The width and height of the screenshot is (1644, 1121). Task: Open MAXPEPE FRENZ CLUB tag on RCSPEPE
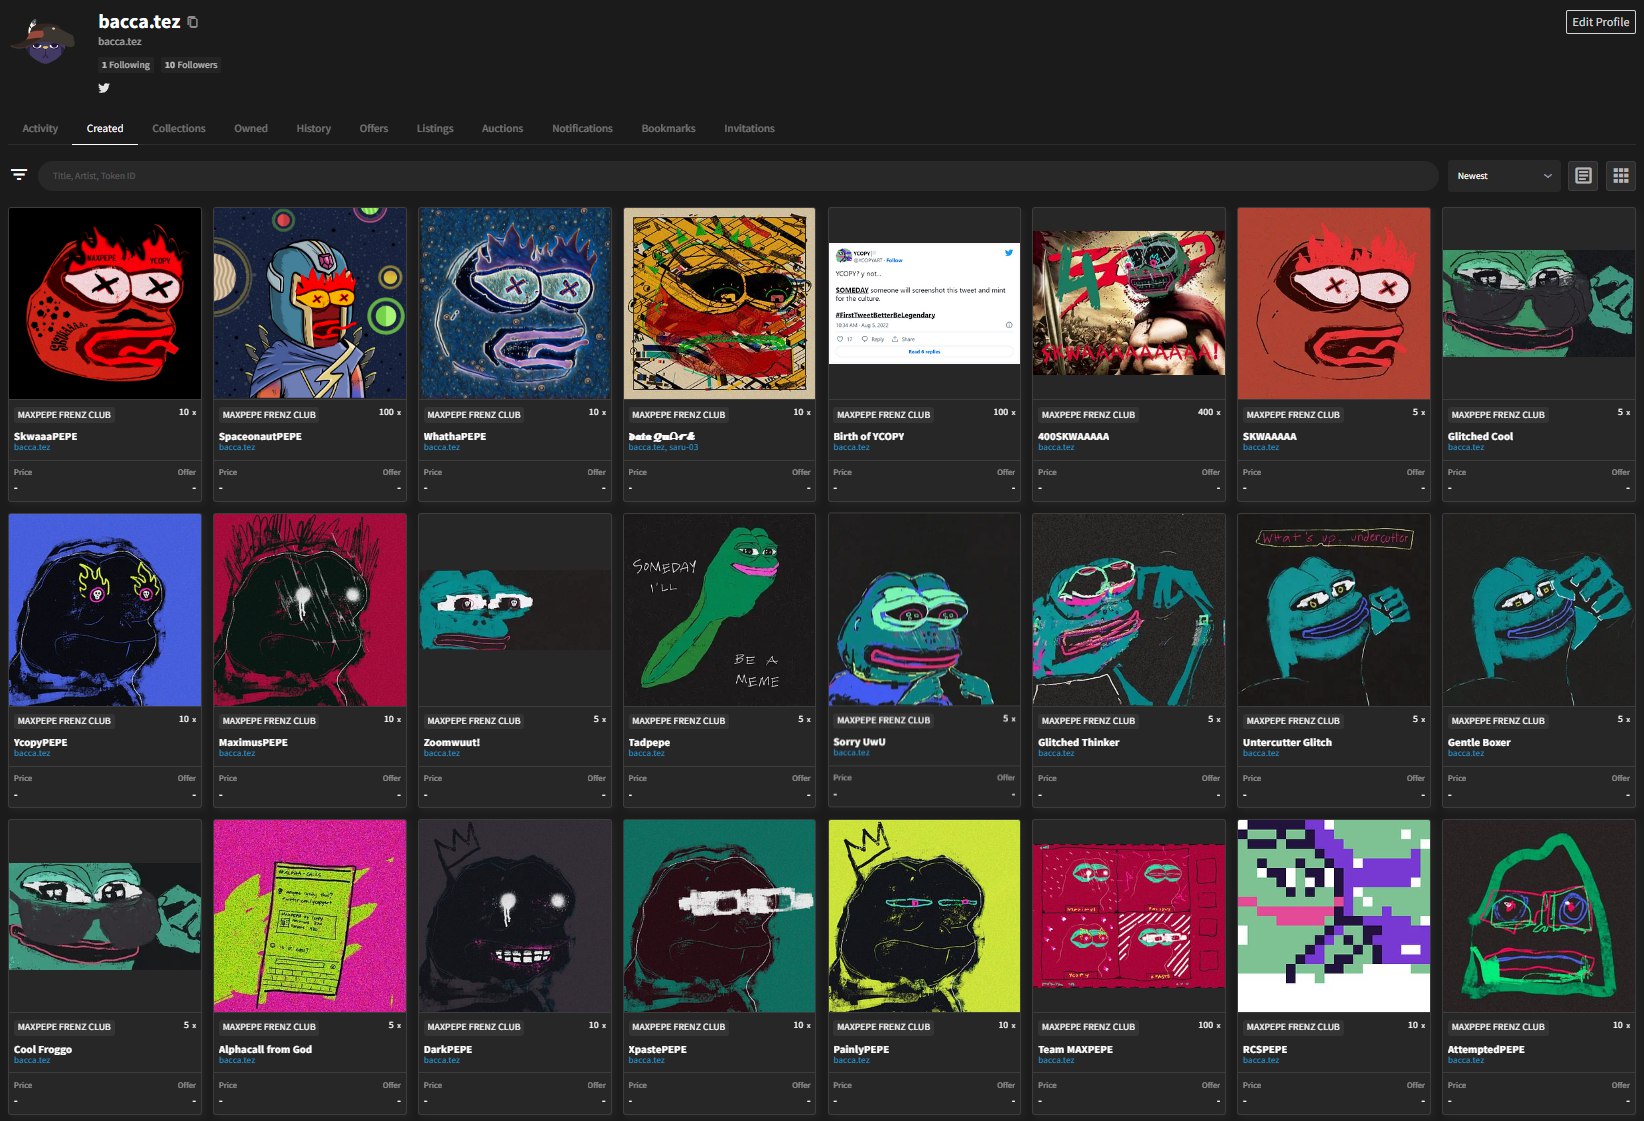coord(1293,1027)
